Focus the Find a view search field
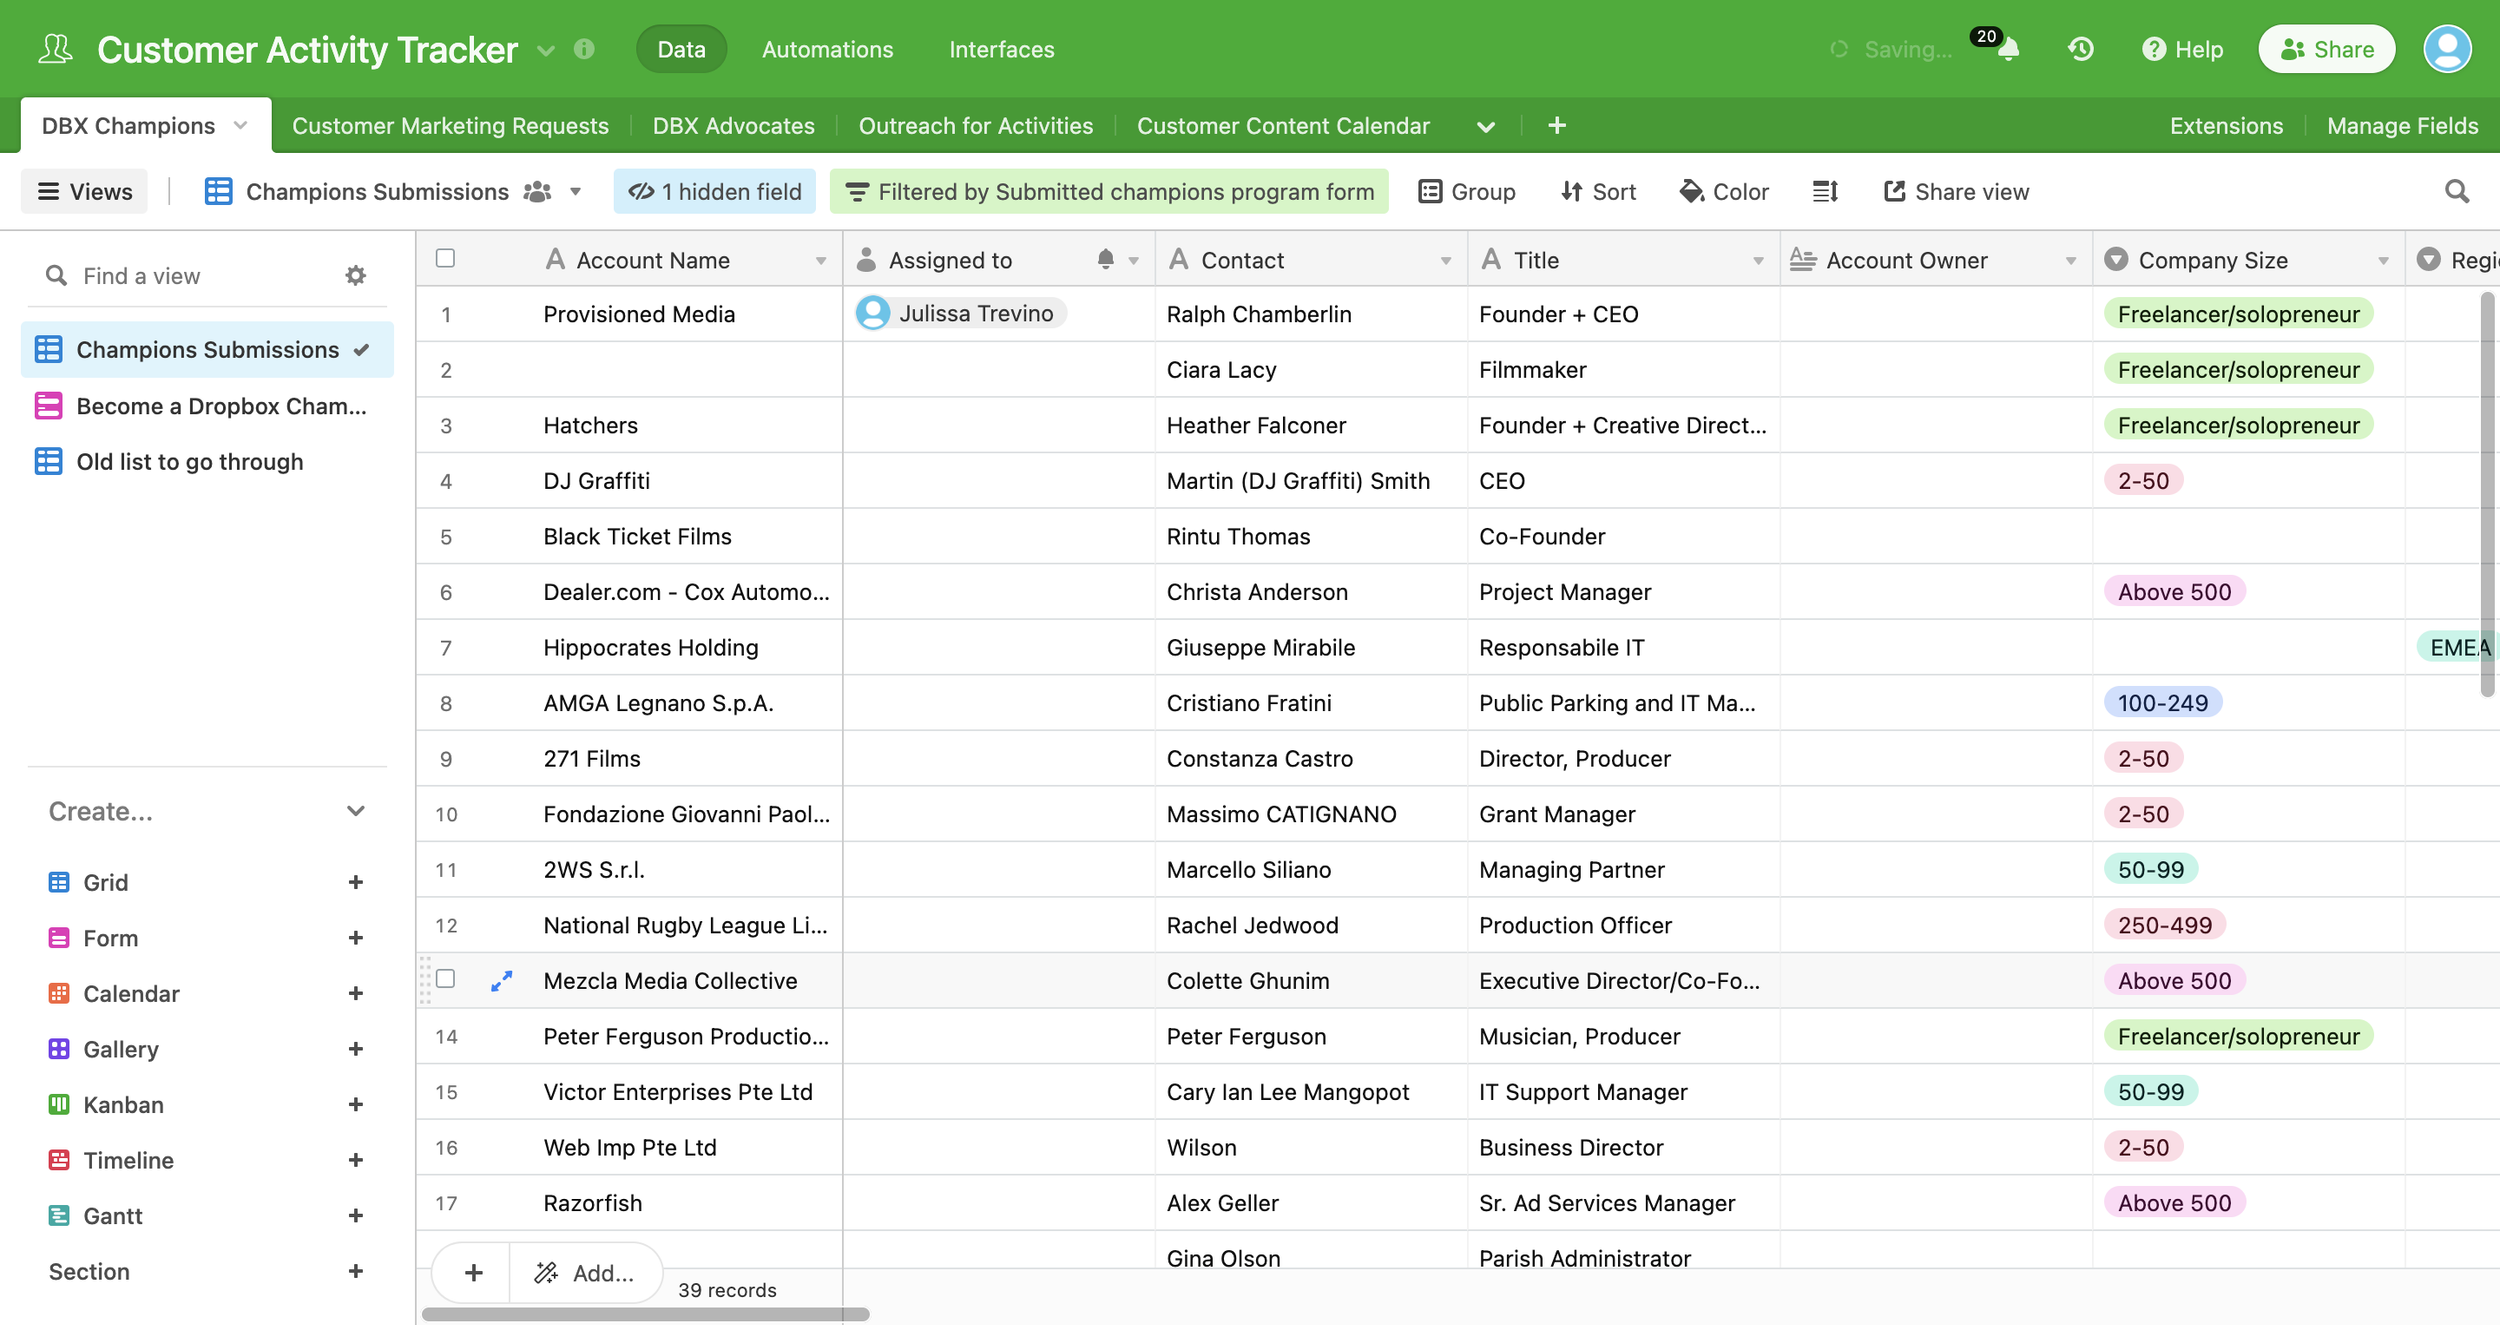Viewport: 2500px width, 1325px height. 207,275
